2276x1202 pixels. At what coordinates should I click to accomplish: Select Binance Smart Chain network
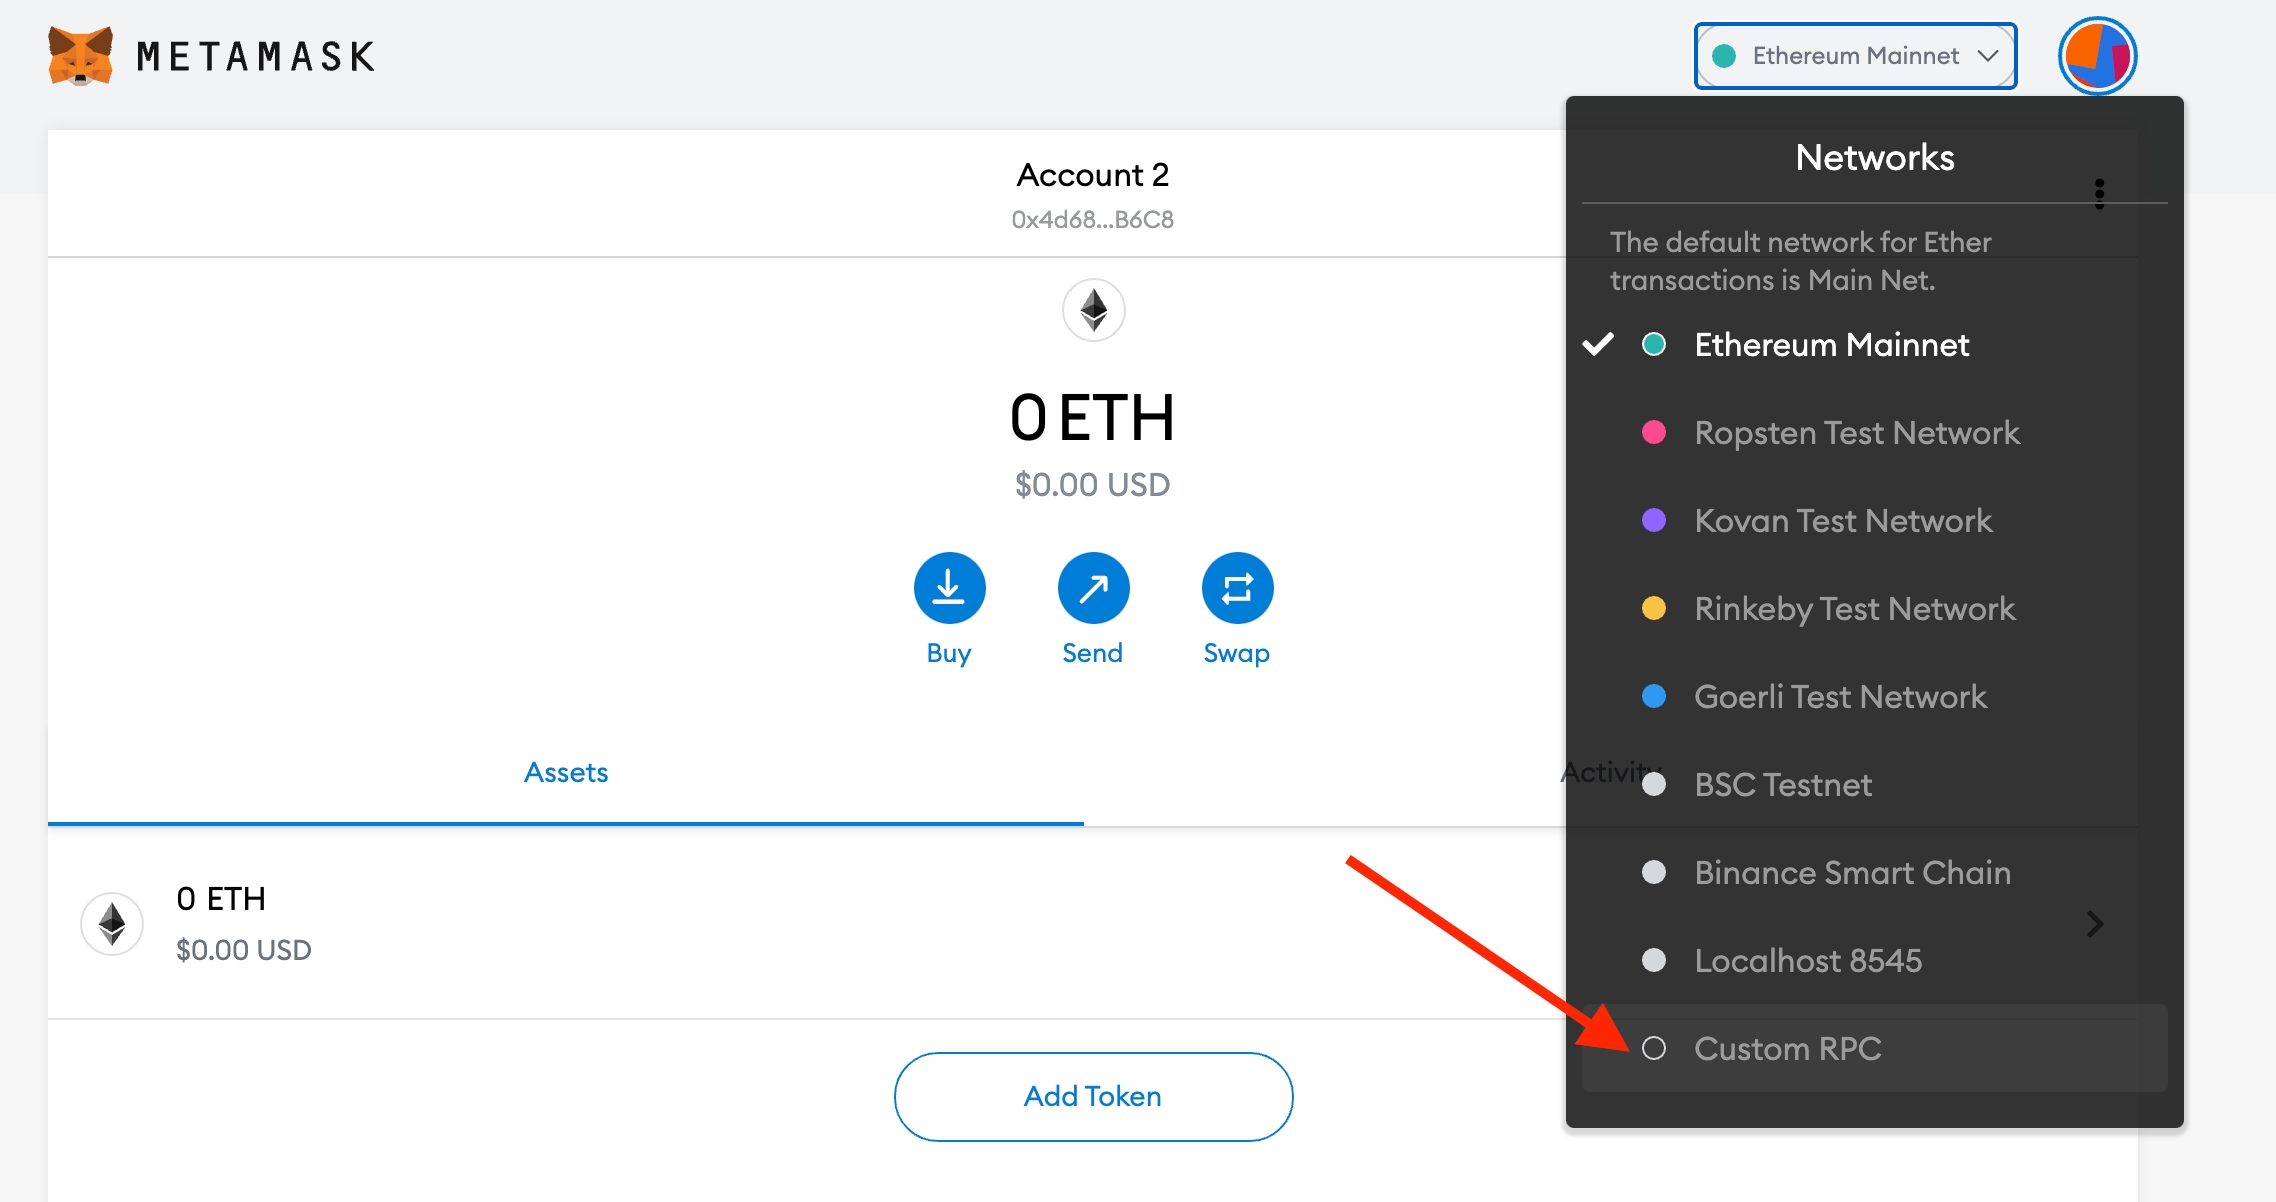click(x=1851, y=873)
